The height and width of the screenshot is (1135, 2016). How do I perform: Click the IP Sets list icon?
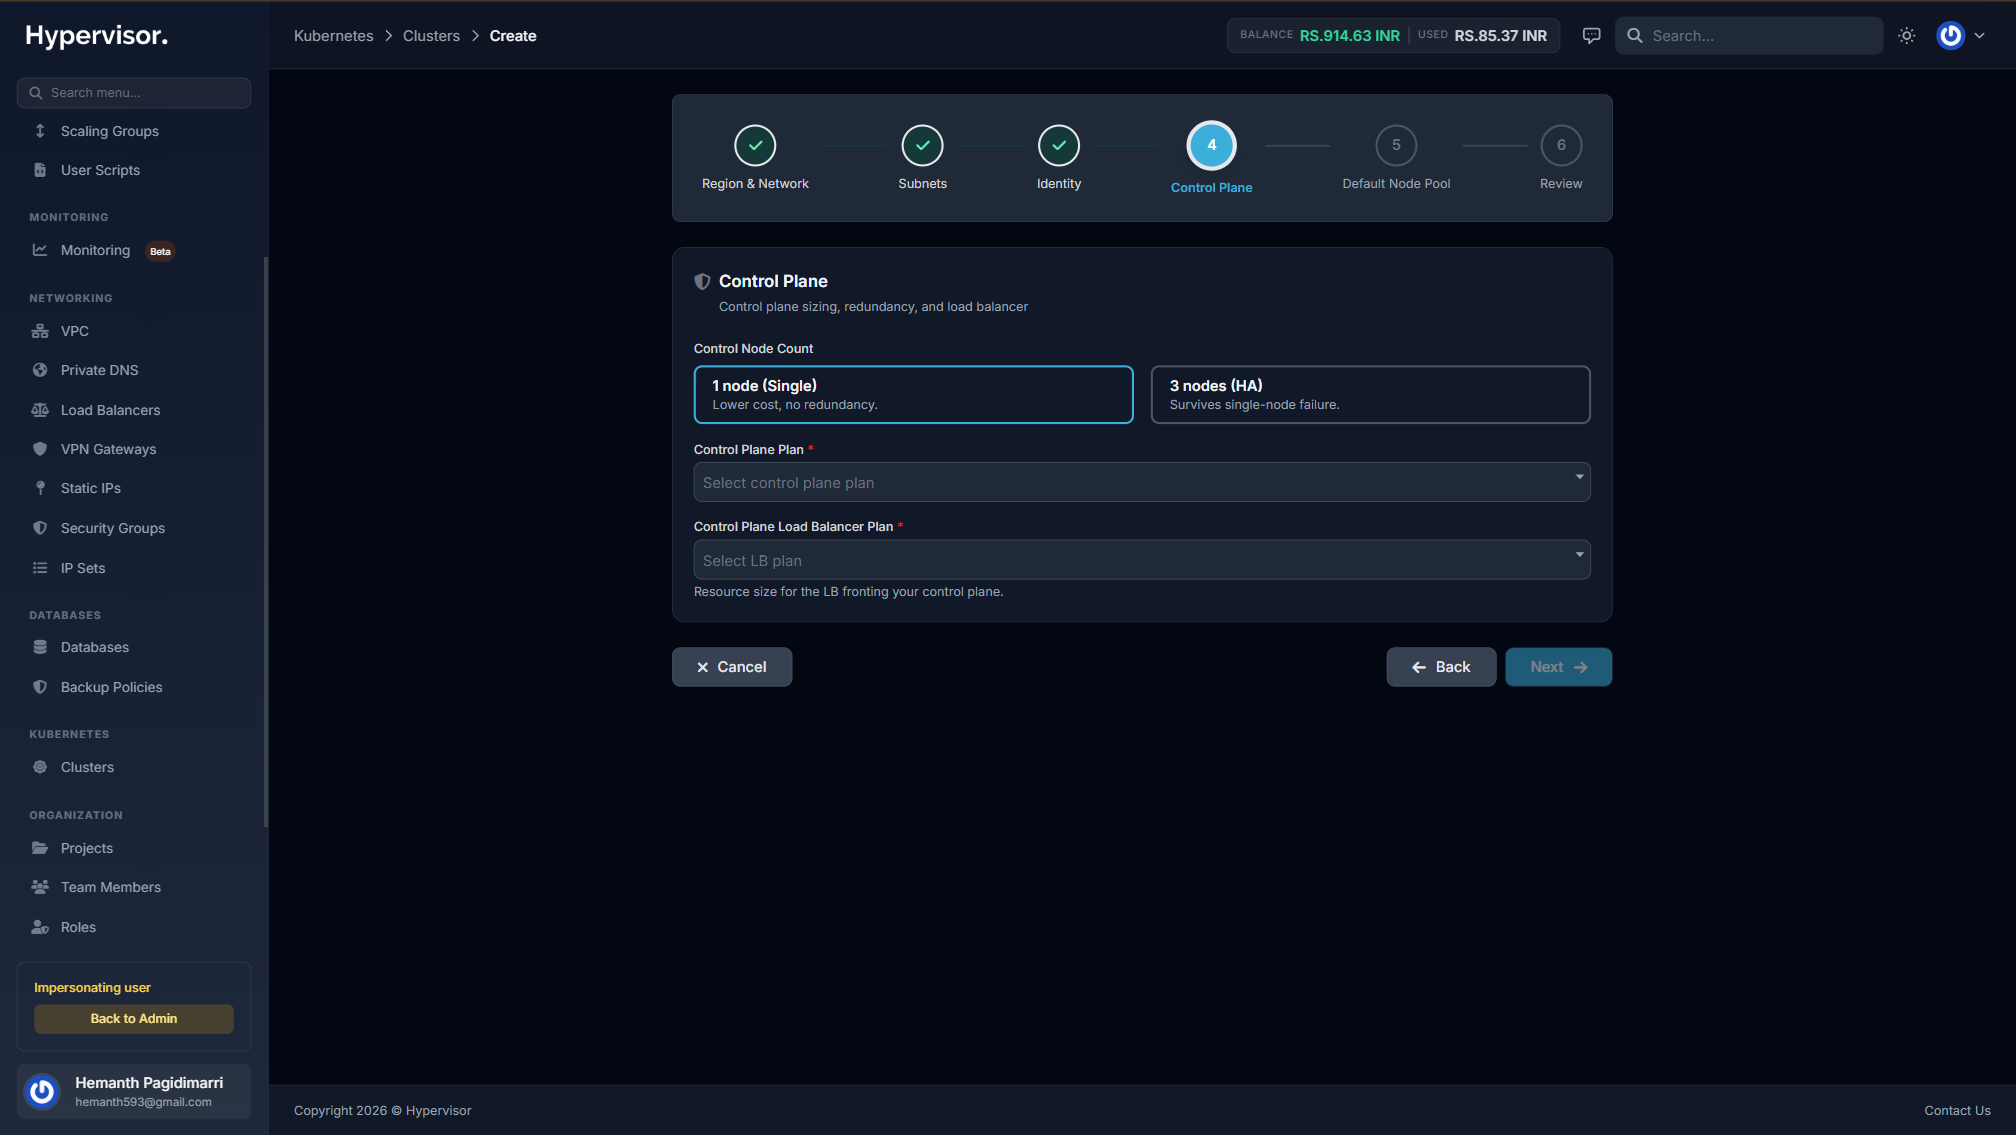point(40,568)
